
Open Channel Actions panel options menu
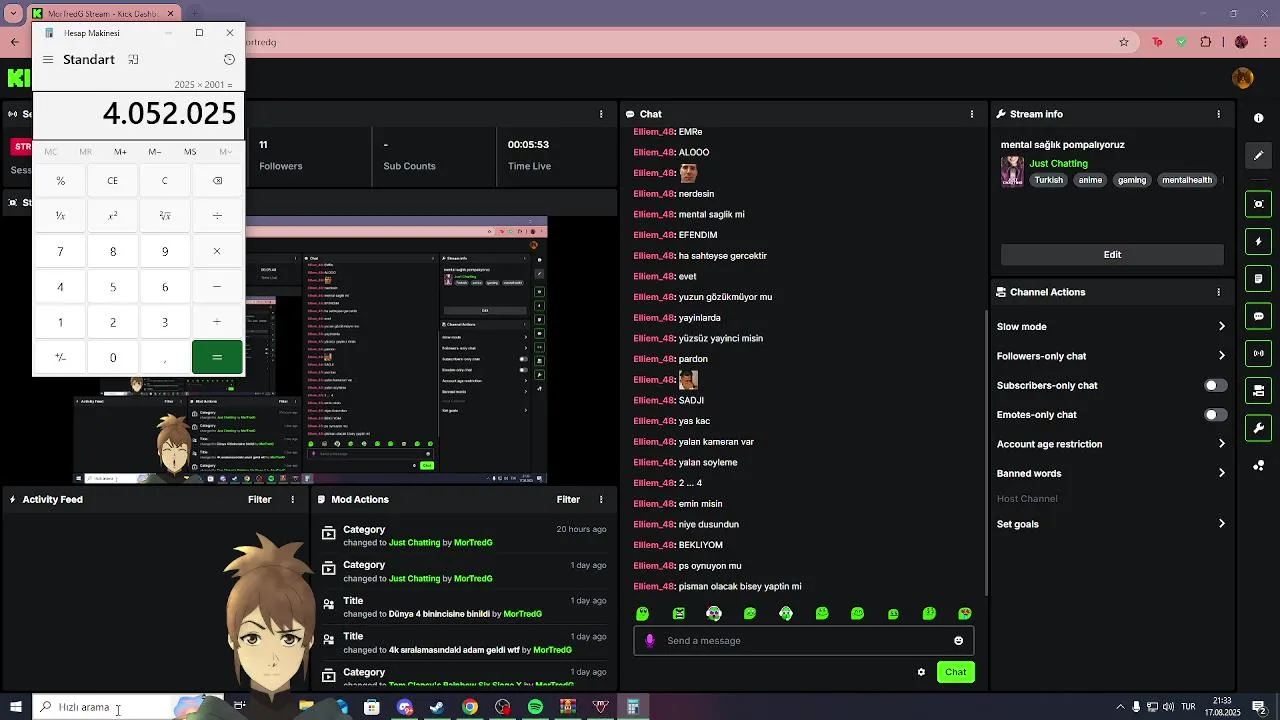tap(1218, 292)
